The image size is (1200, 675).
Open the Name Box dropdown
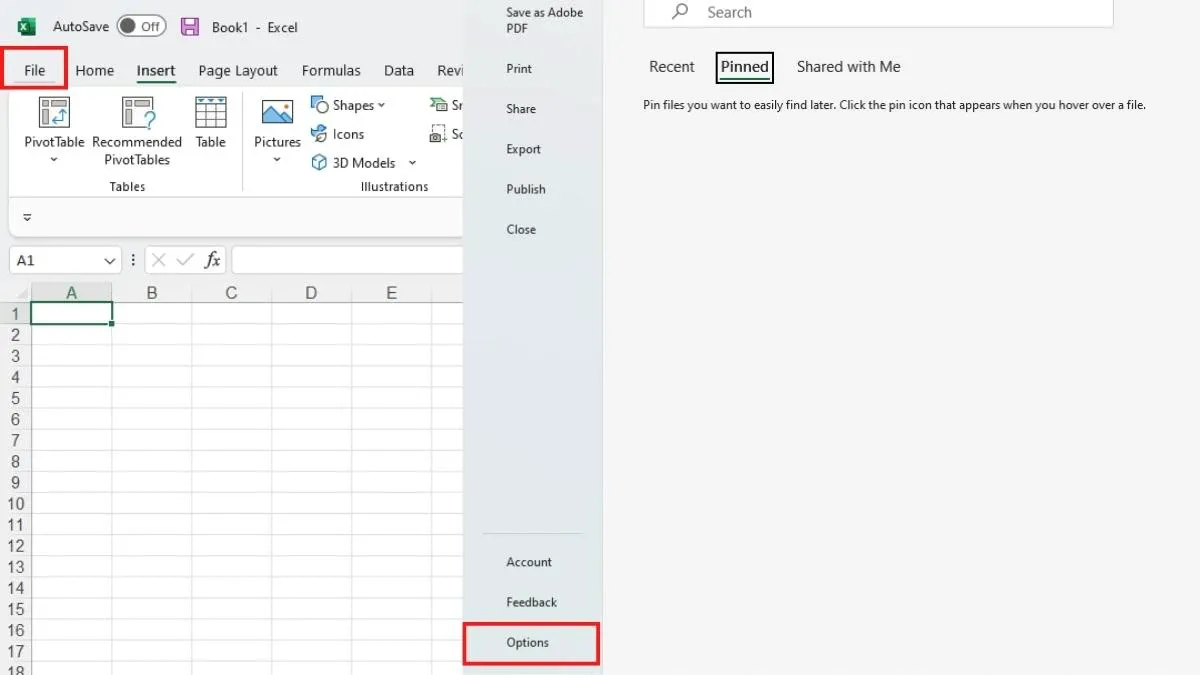[110, 259]
